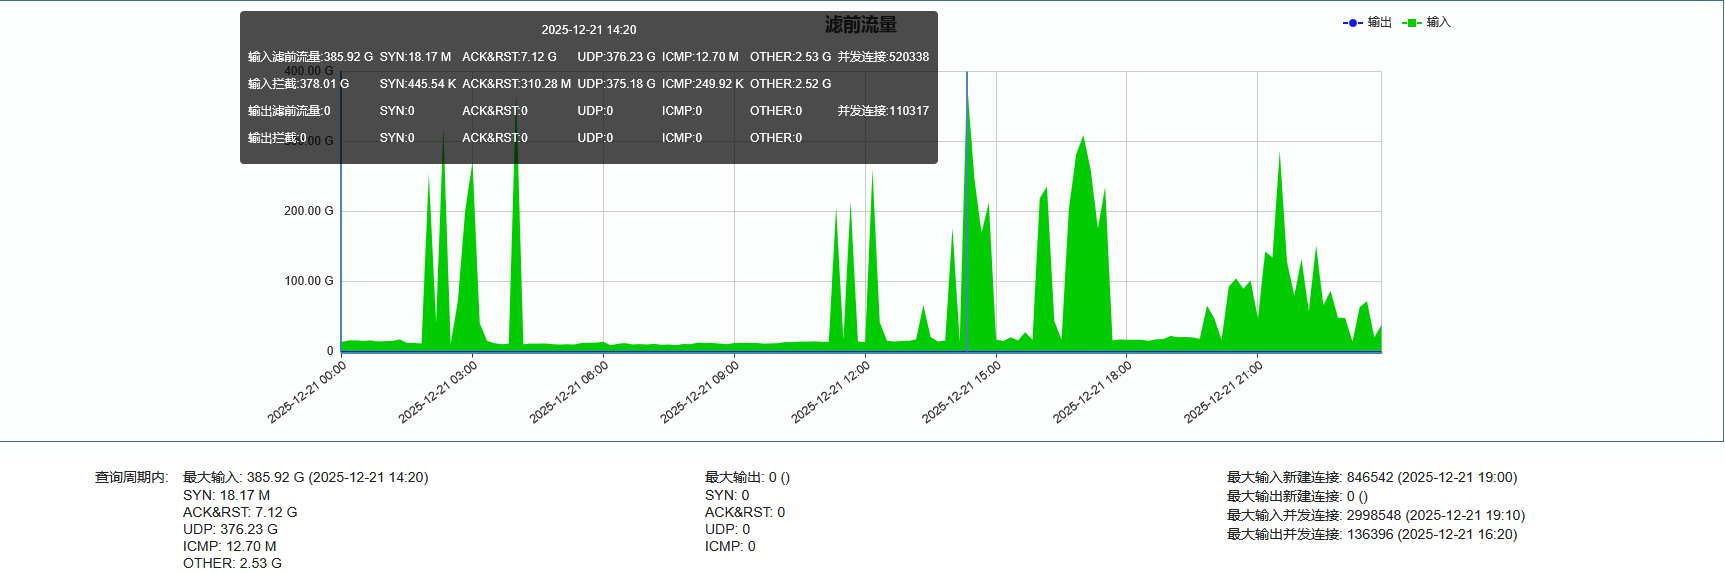1725x573 pixels.
Task: Click the 2025-12-21 15:00 axis label
Action: [x=962, y=392]
